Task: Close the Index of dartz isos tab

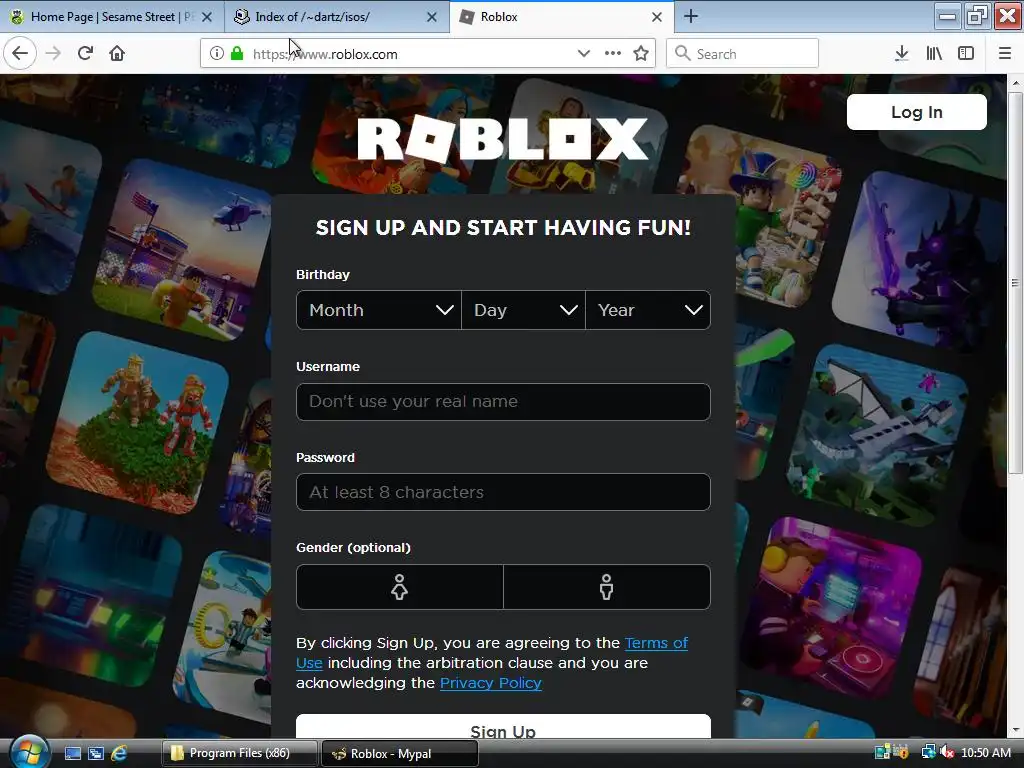Action: pos(432,17)
